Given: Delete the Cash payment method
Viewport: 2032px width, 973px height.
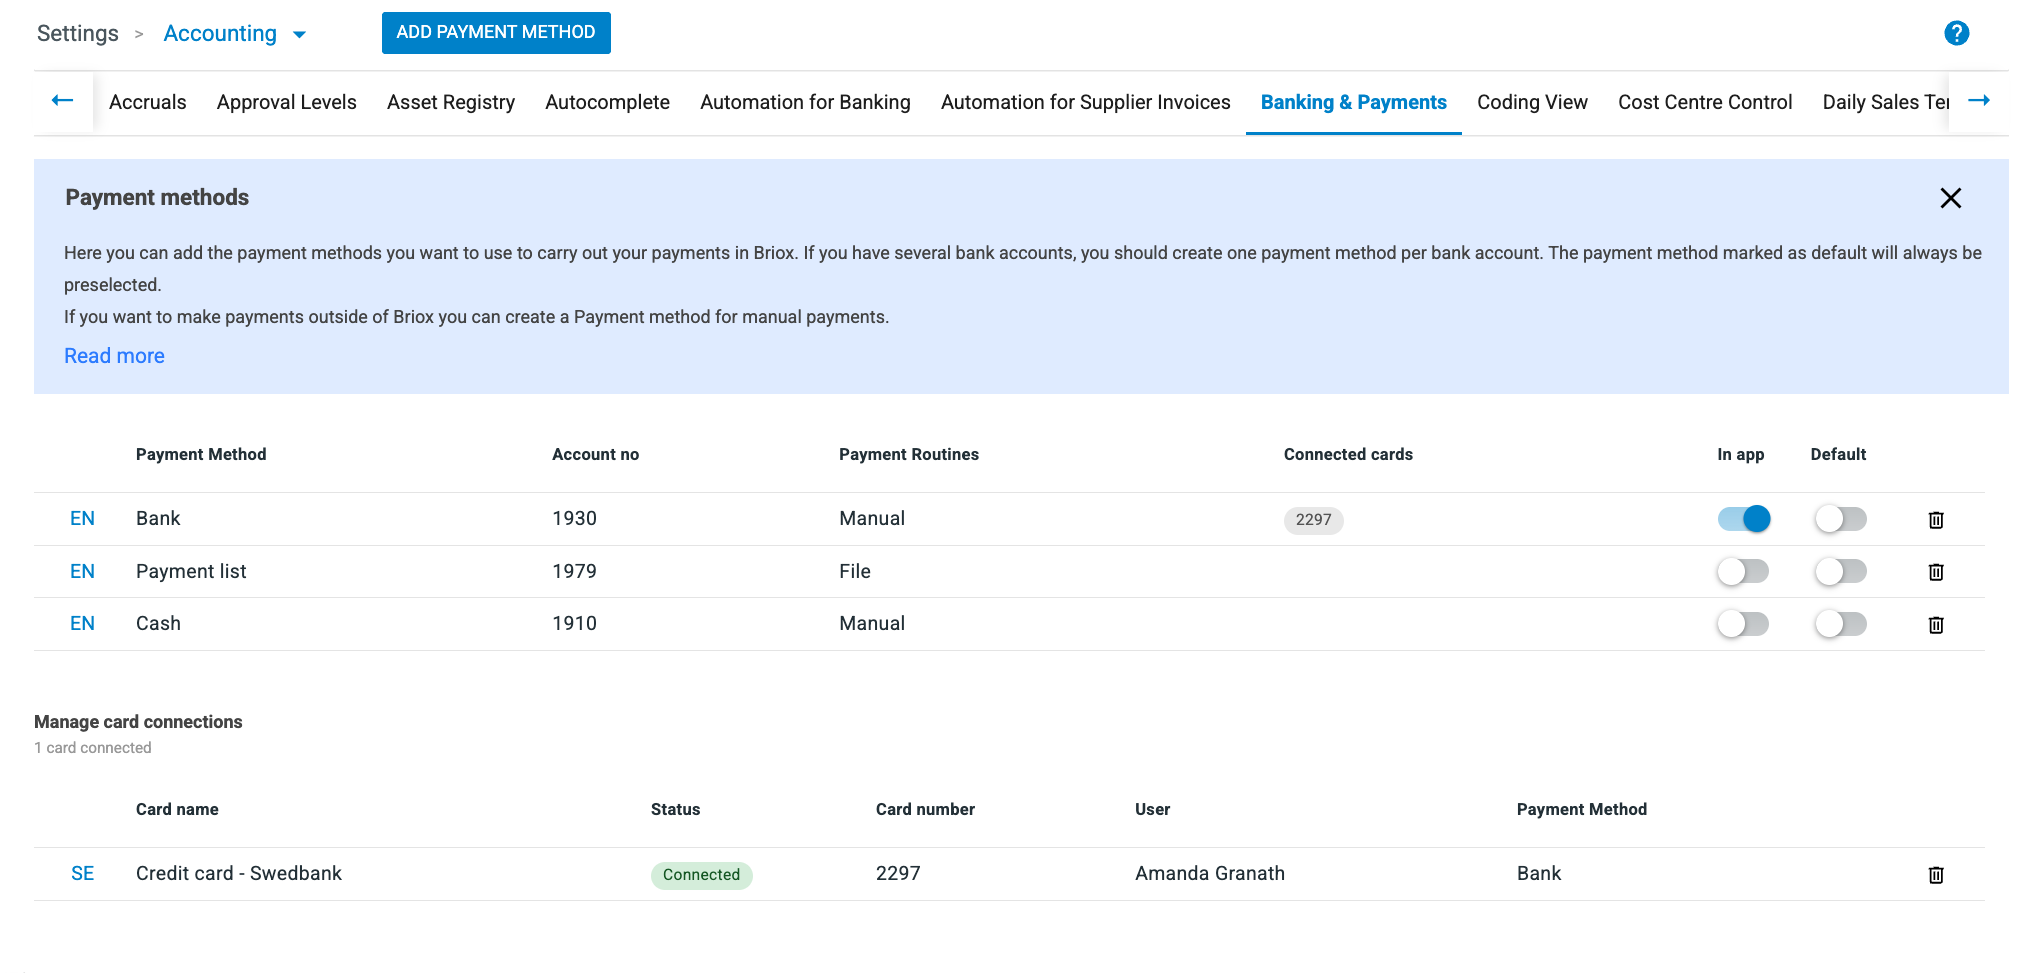Looking at the screenshot, I should click(x=1935, y=625).
